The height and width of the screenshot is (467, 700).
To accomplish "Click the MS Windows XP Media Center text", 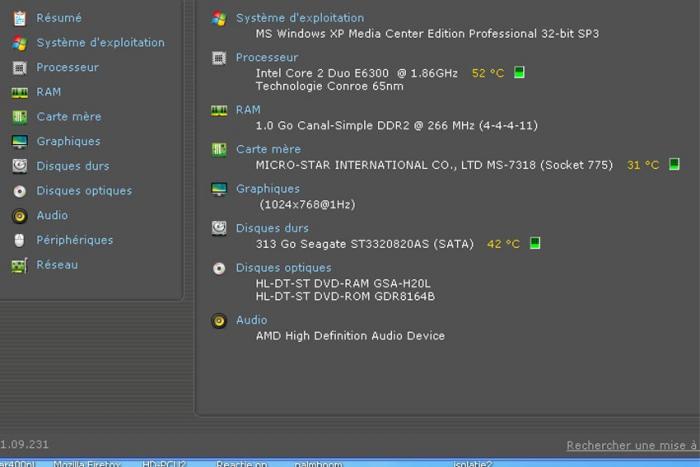I will pyautogui.click(x=427, y=34).
